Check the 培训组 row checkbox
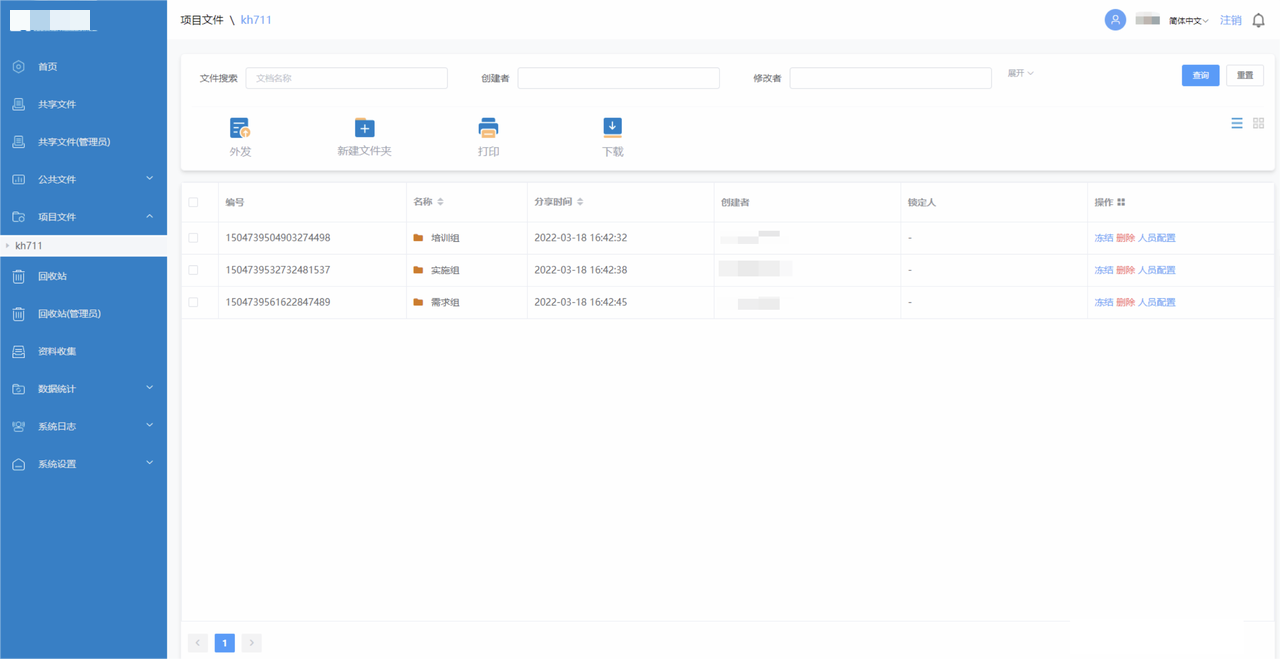The height and width of the screenshot is (659, 1280). (x=194, y=238)
